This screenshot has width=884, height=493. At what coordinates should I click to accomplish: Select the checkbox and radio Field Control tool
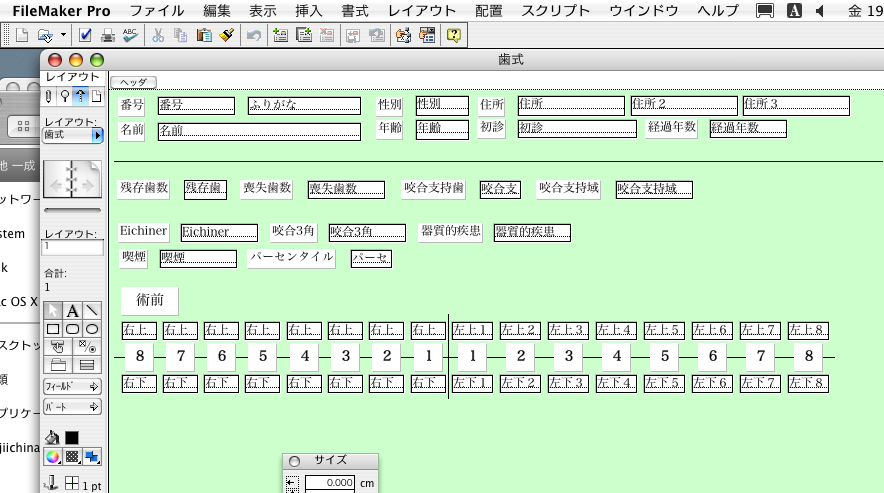click(87, 347)
